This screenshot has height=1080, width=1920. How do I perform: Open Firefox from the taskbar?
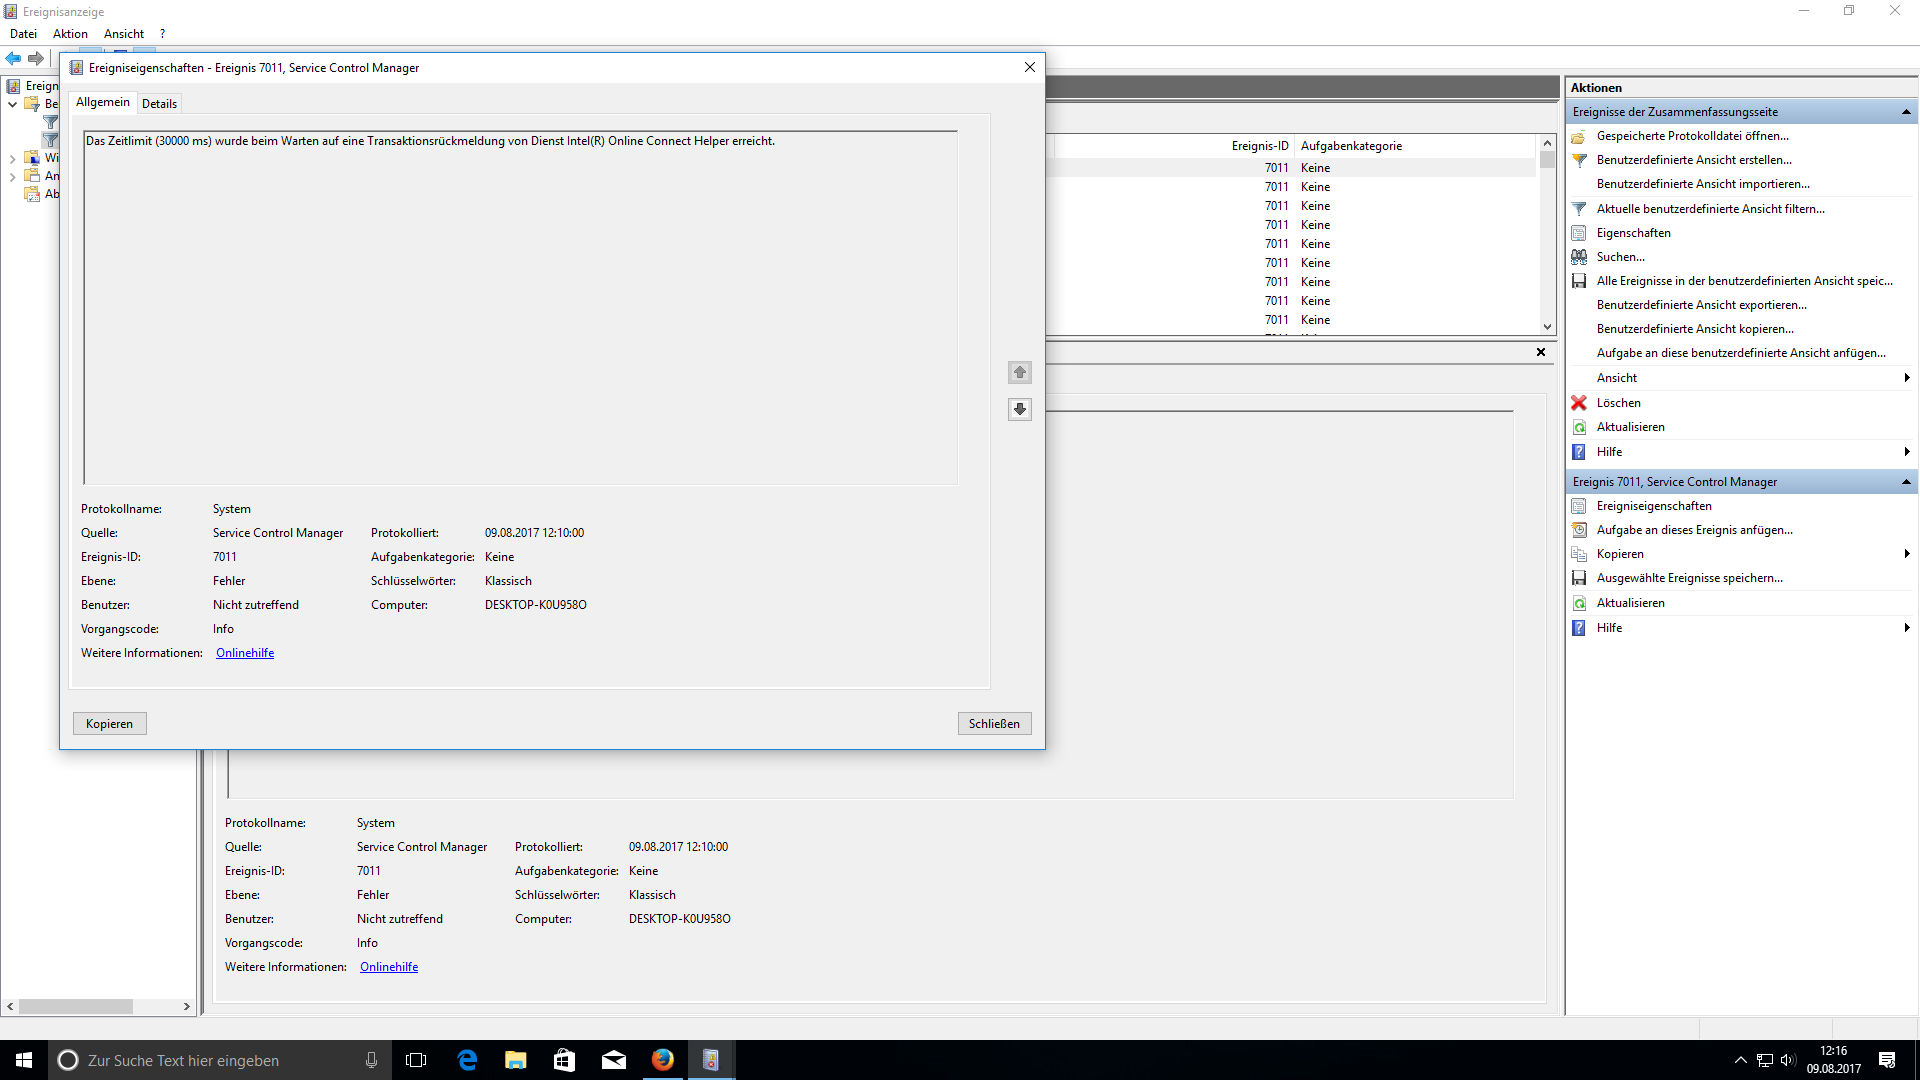(662, 1060)
